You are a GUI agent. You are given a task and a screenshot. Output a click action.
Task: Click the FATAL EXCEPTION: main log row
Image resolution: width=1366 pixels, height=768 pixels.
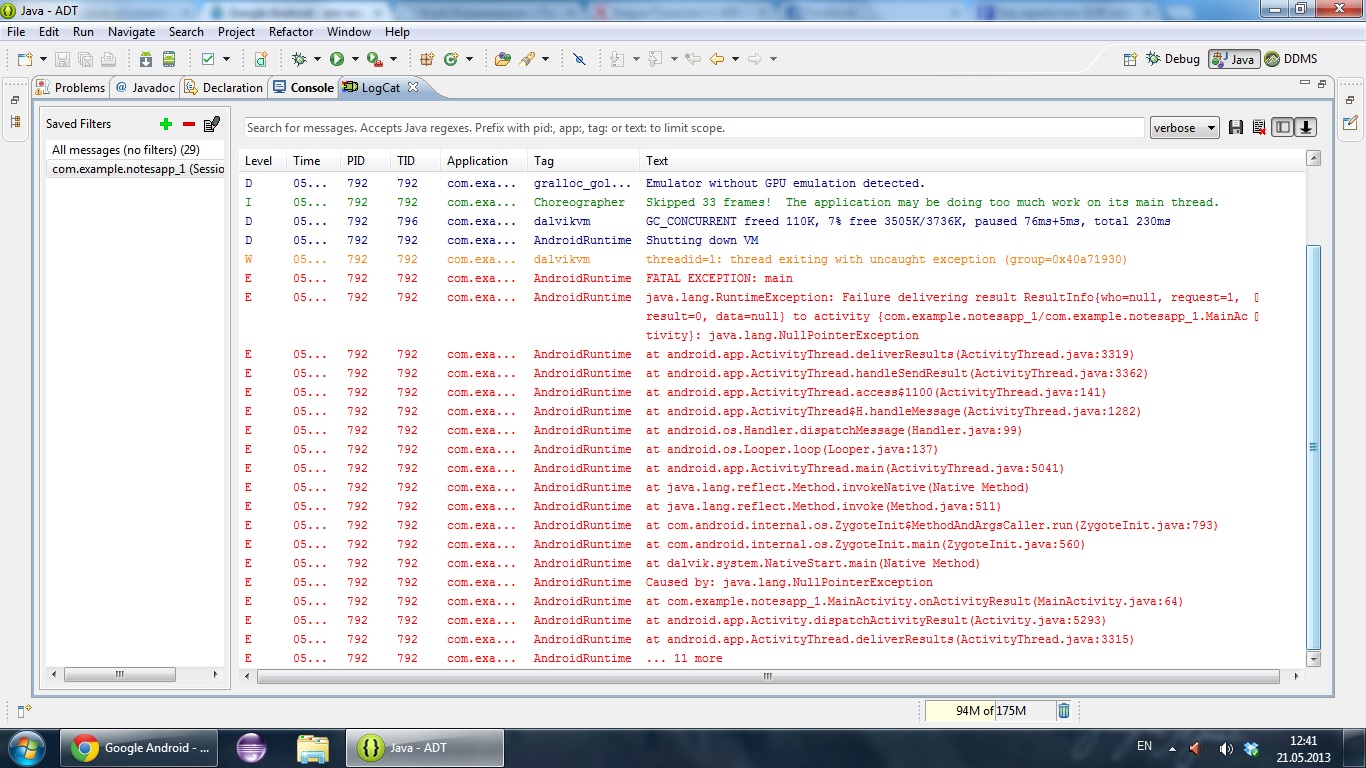tap(772, 278)
